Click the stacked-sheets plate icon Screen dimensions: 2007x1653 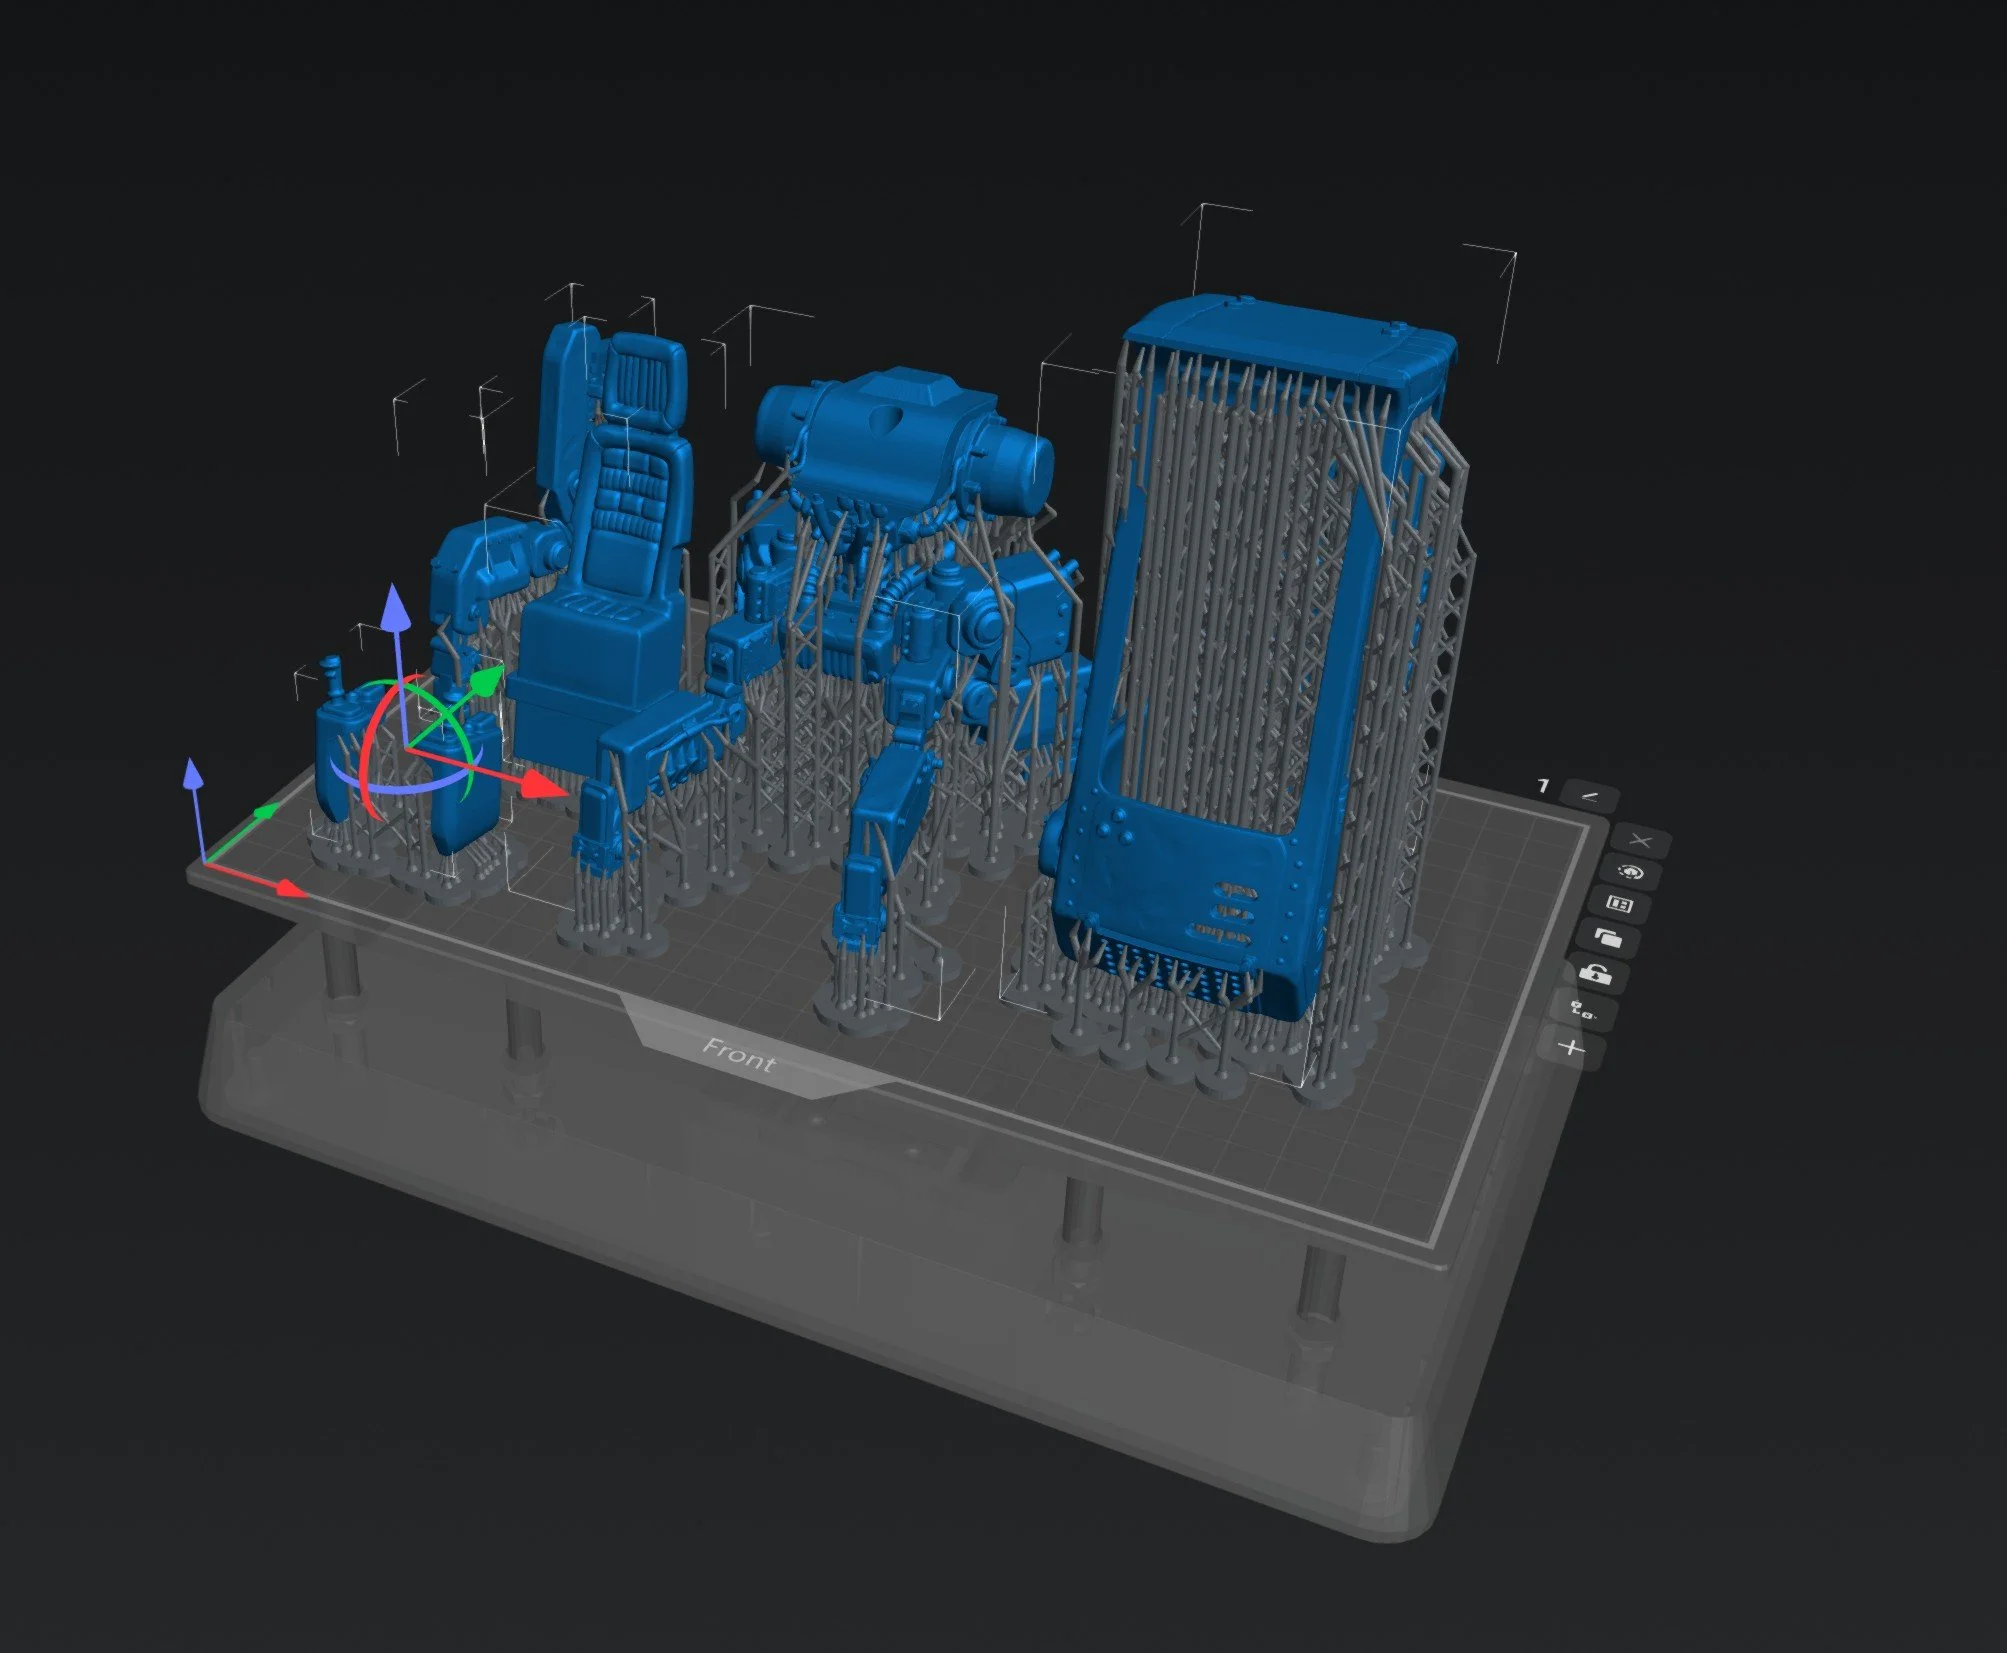[x=1607, y=938]
